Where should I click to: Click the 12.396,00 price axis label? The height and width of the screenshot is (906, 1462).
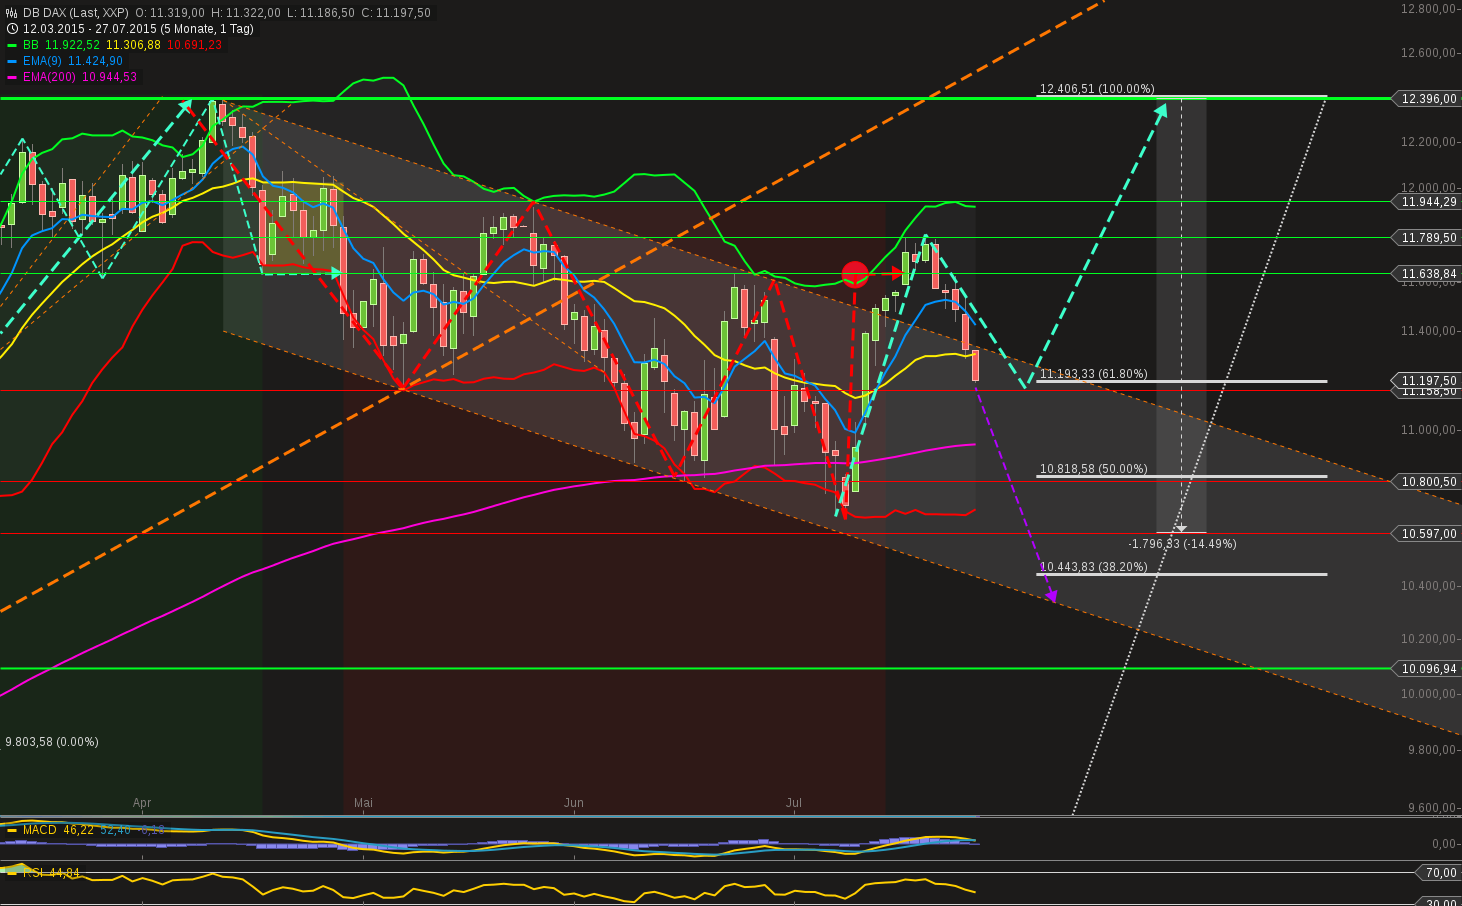click(x=1428, y=99)
